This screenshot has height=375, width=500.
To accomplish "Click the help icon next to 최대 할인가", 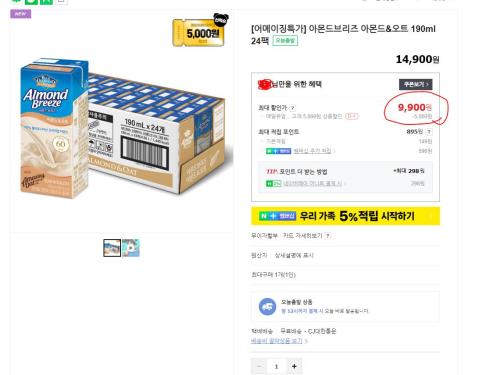I will pyautogui.click(x=292, y=108).
